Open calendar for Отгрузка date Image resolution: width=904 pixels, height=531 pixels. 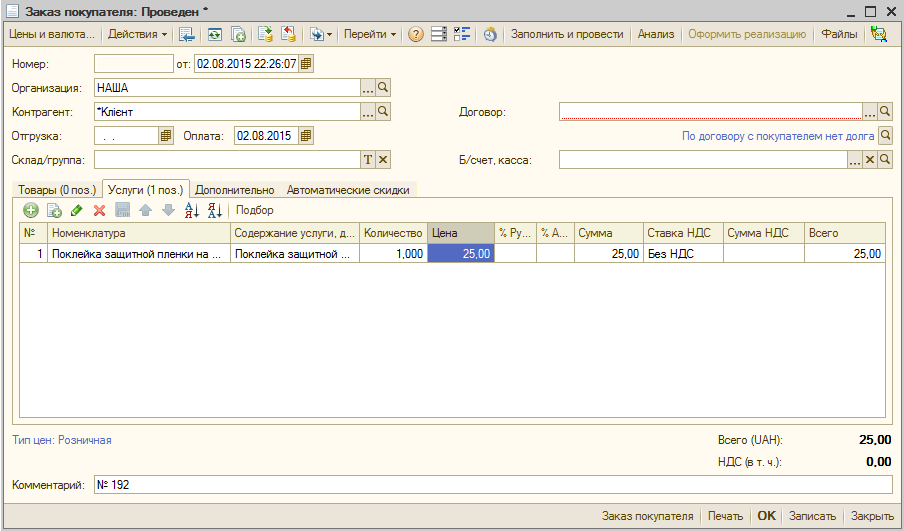[x=166, y=136]
